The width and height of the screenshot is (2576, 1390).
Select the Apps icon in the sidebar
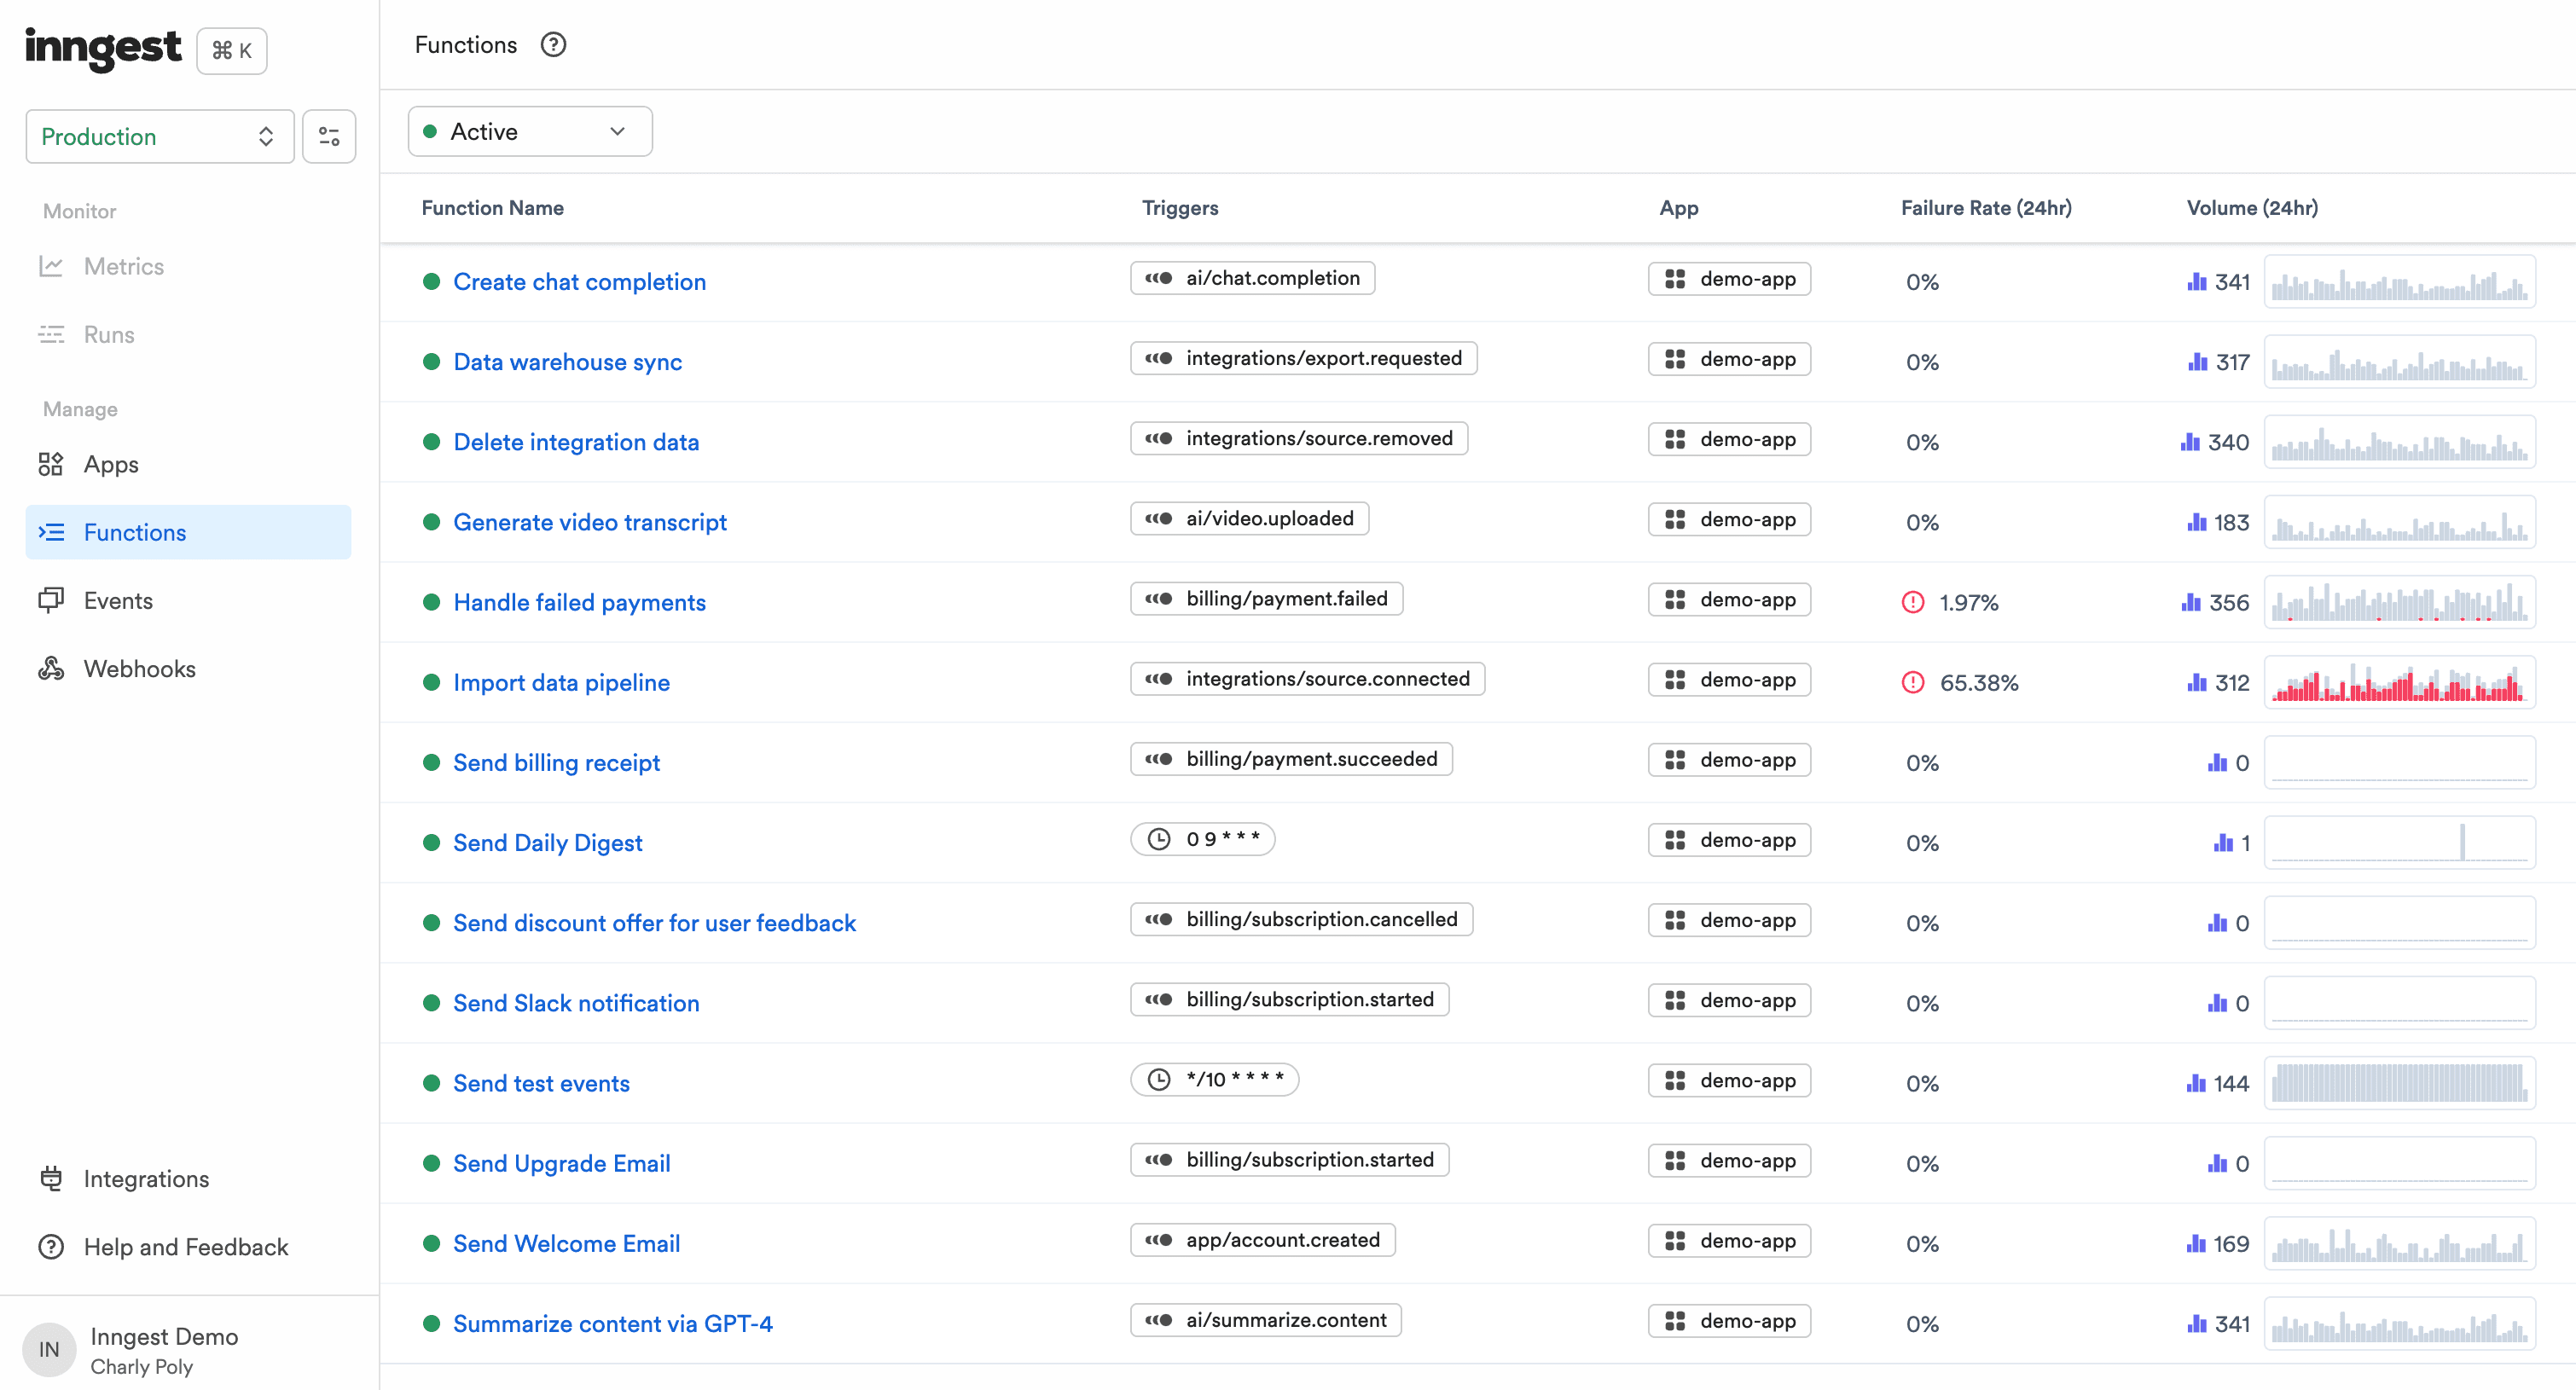pyautogui.click(x=51, y=464)
